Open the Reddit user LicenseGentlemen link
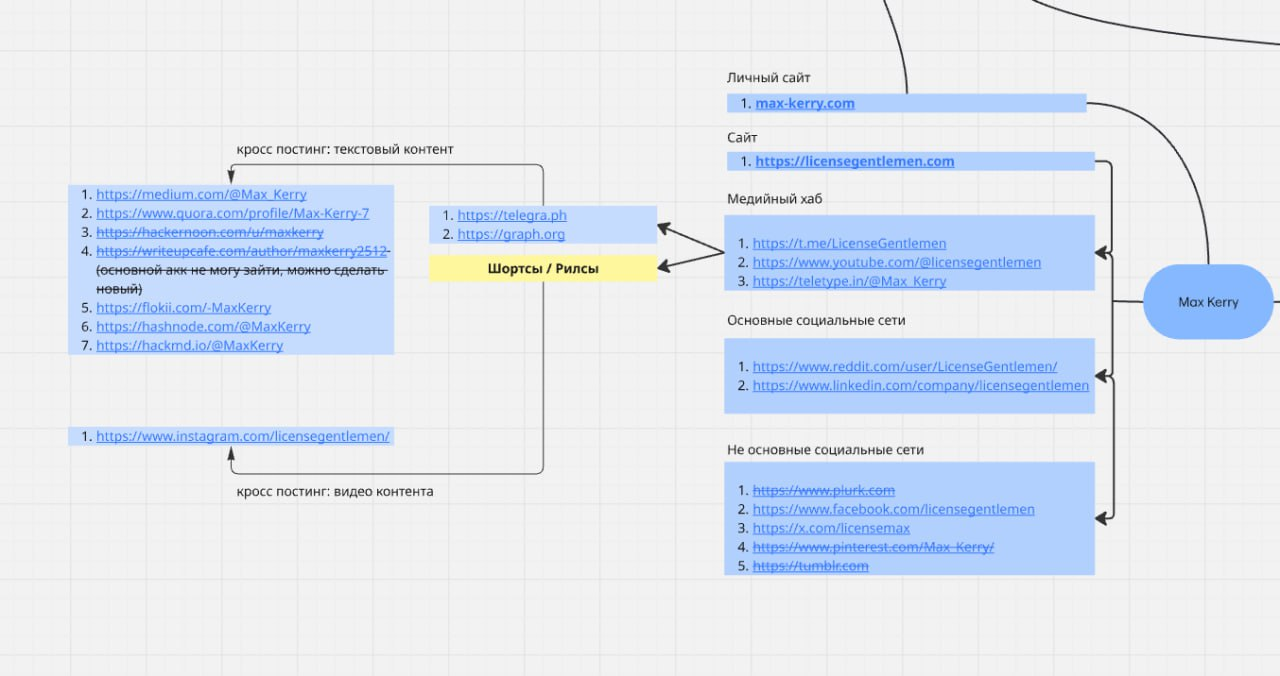The width and height of the screenshot is (1280, 676). pos(904,367)
